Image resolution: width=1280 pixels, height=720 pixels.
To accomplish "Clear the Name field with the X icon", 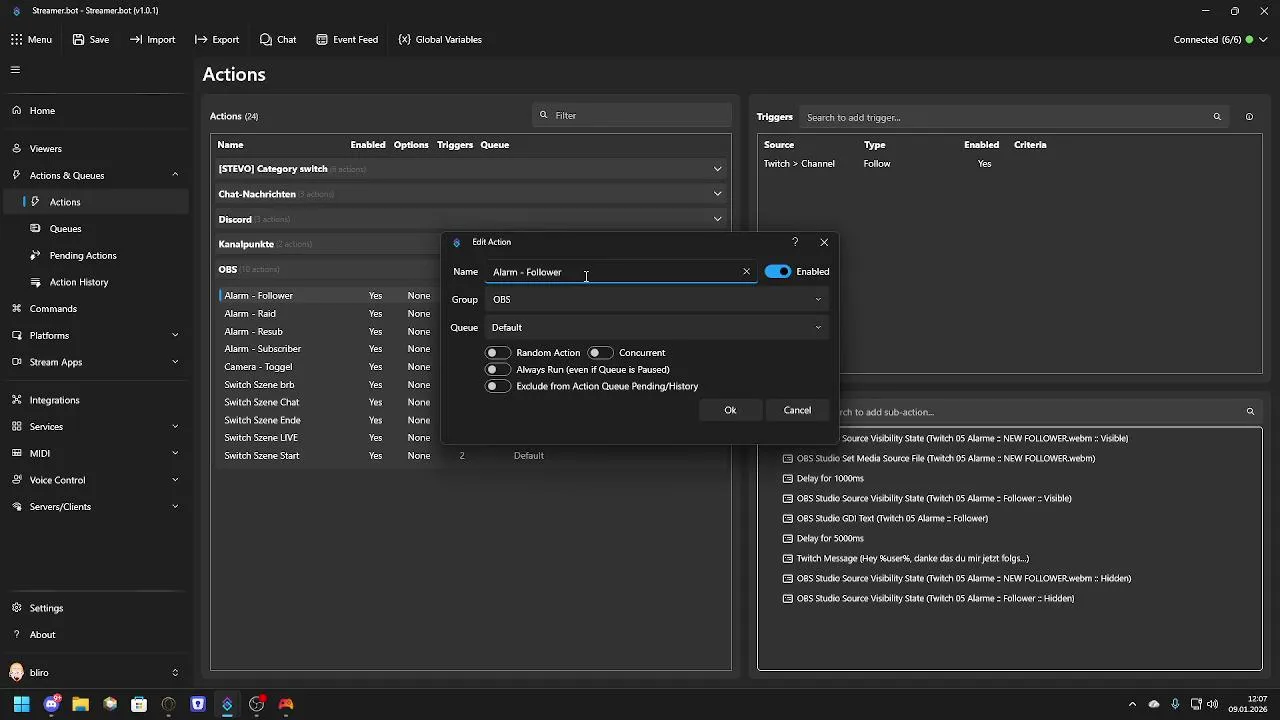I will (x=746, y=272).
